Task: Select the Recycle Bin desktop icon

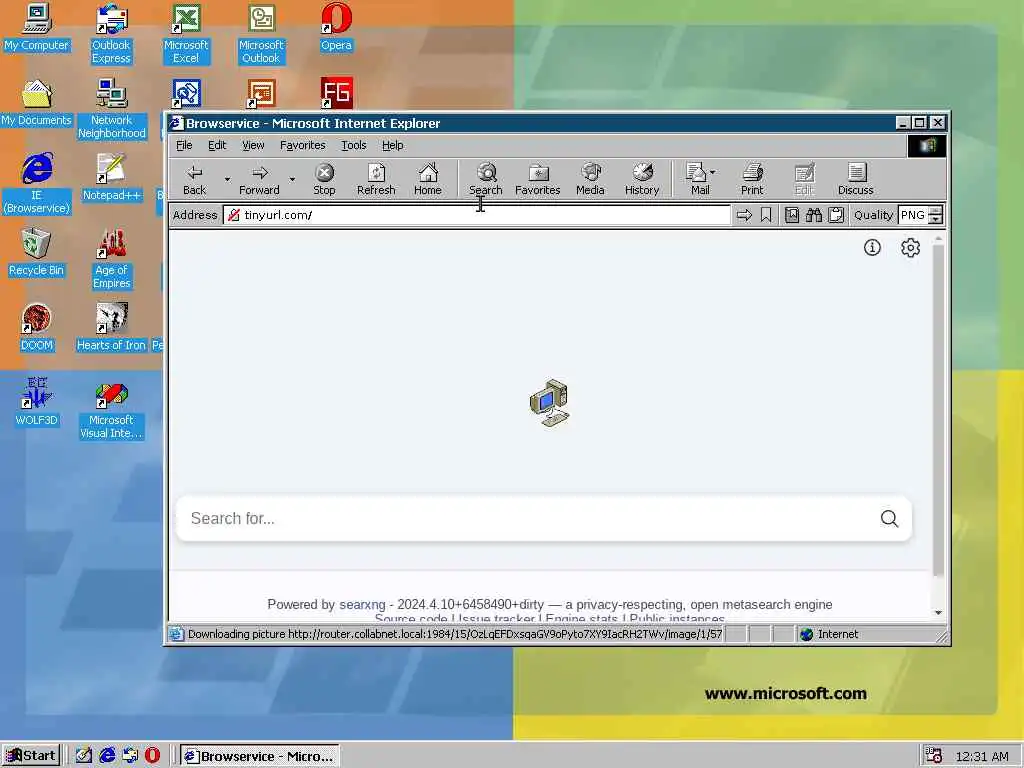Action: coord(37,253)
